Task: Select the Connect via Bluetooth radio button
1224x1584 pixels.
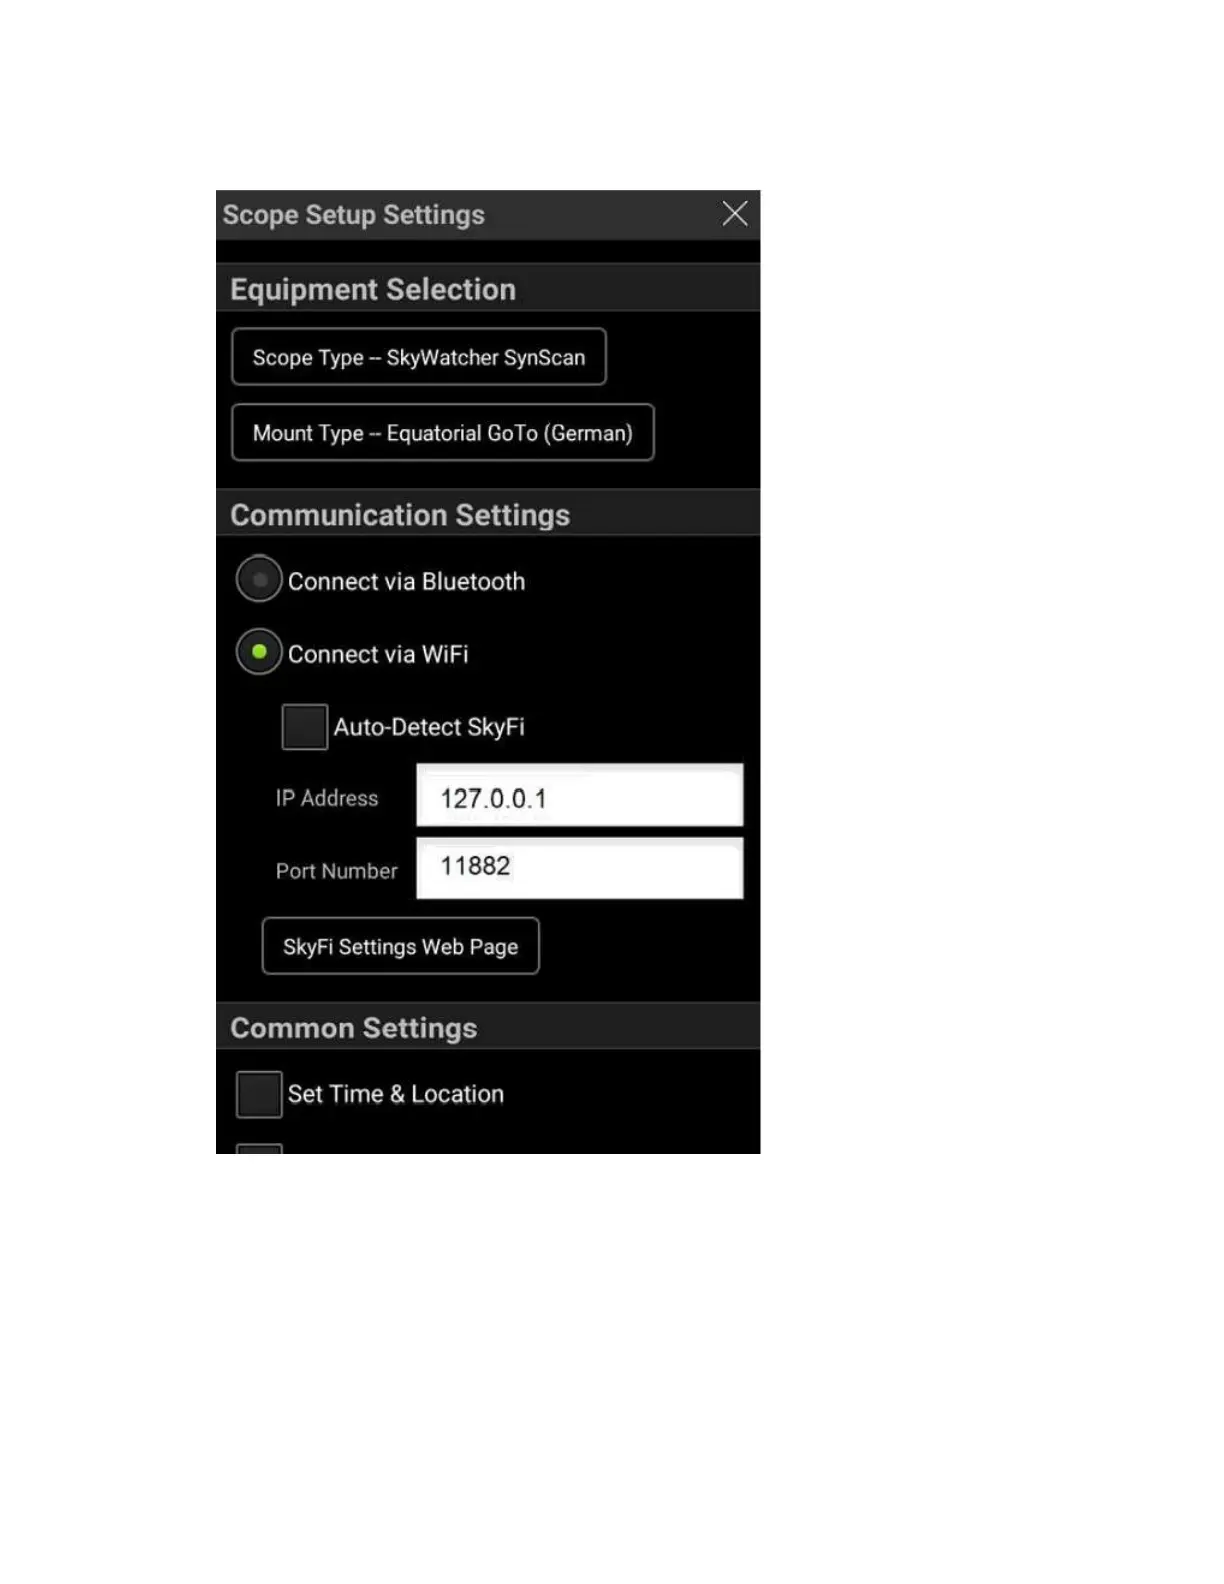Action: click(259, 580)
